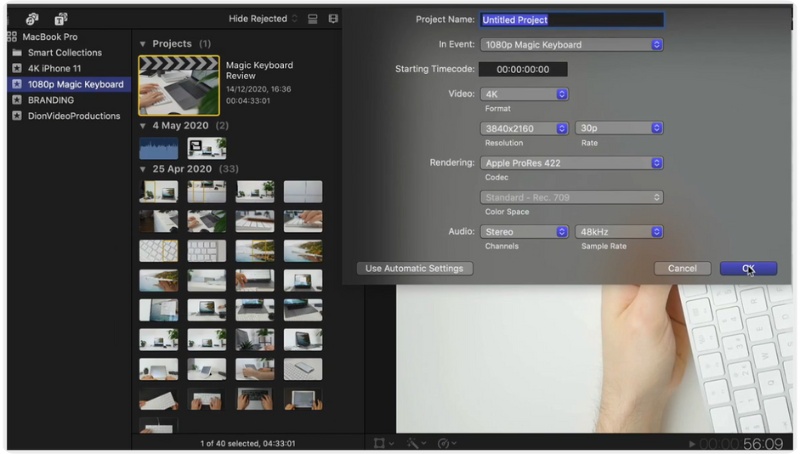Viewport: 800px width, 454px height.
Task: Select the MacBook Pro library
Action: (x=50, y=37)
